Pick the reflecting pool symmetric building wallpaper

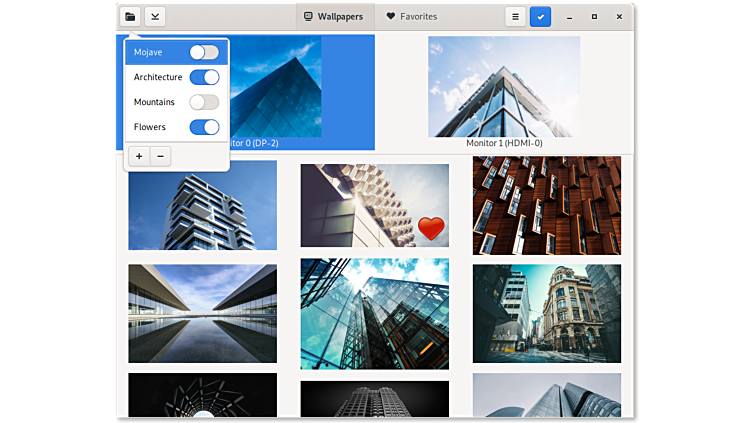point(202,313)
